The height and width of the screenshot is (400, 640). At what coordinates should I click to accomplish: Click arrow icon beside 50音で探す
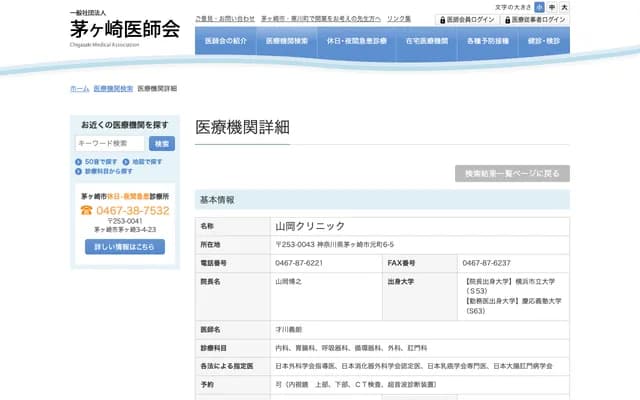point(80,161)
